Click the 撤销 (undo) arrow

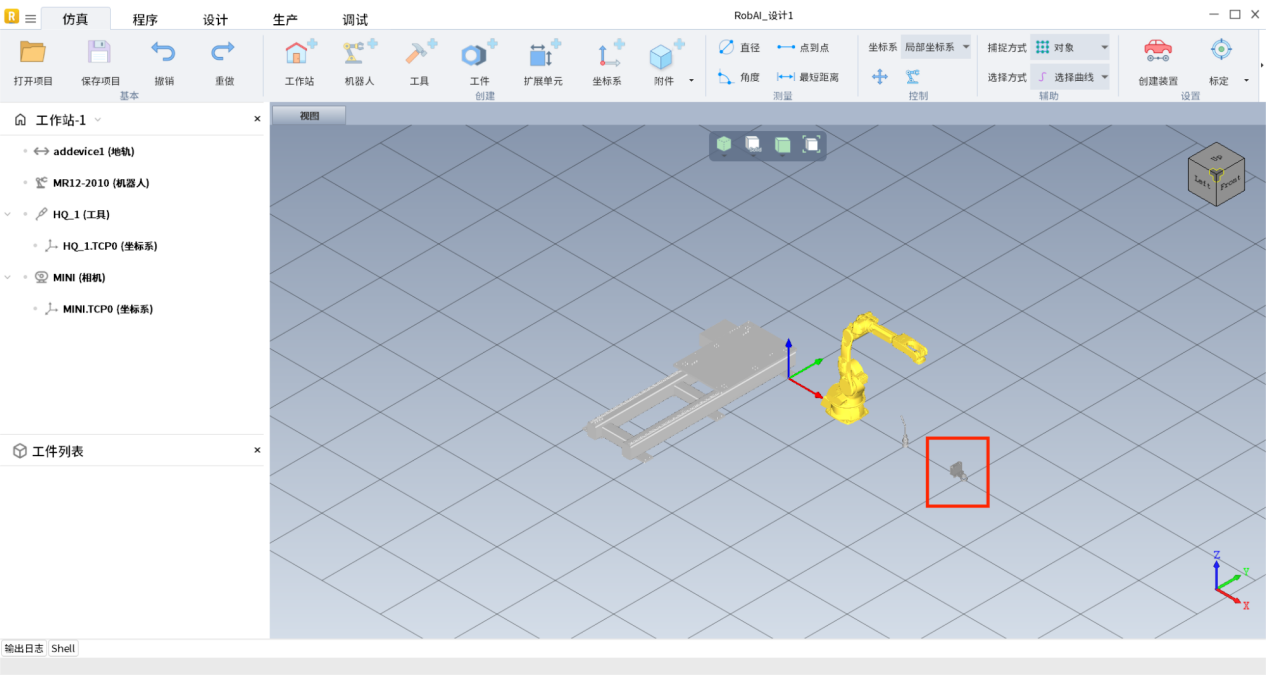point(163,53)
